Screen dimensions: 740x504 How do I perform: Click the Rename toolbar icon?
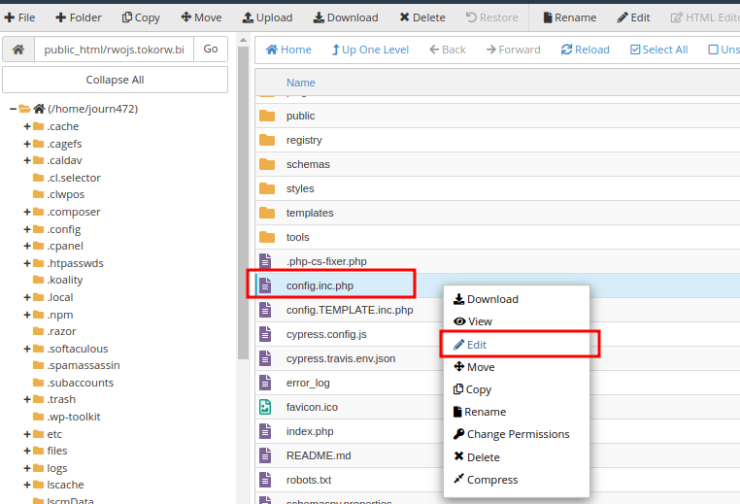547,17
